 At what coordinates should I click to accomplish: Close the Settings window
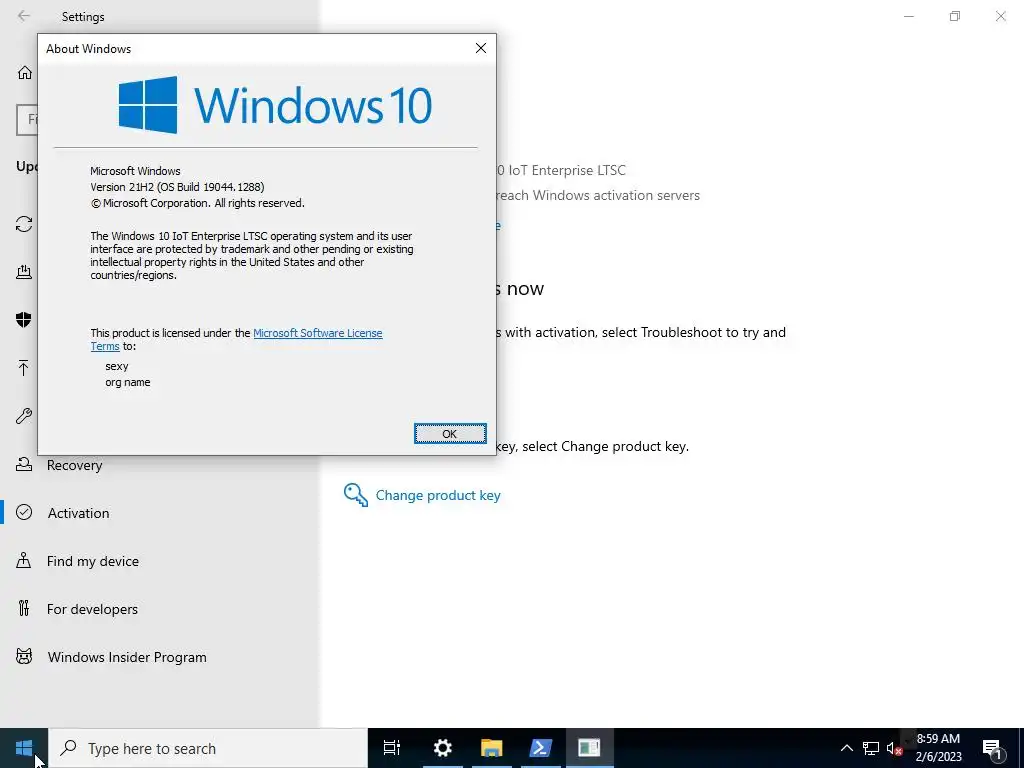(x=1000, y=16)
